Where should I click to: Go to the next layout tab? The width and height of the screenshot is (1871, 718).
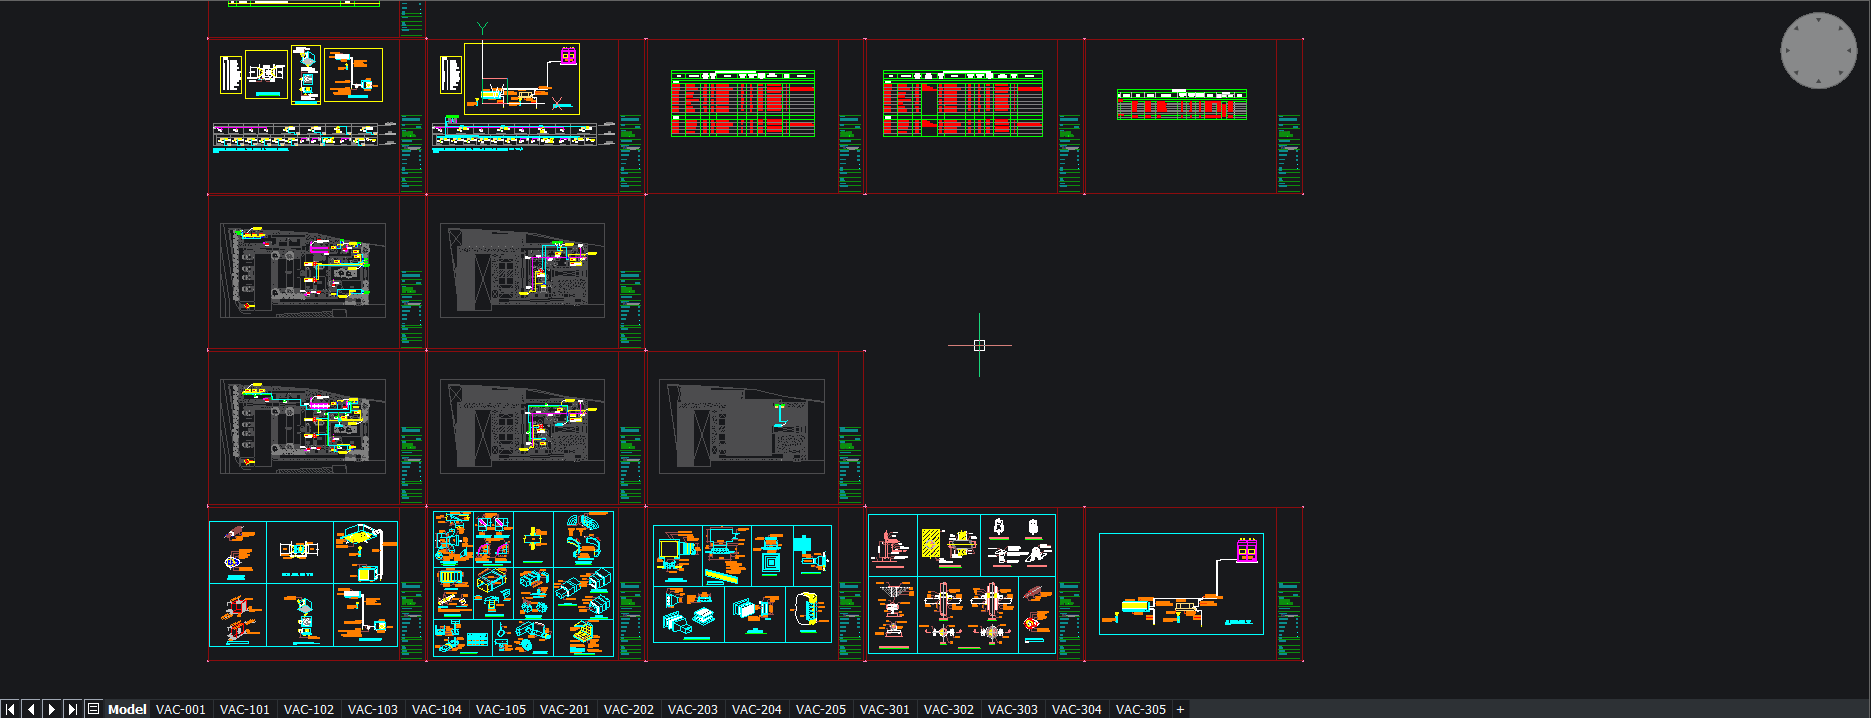[51, 709]
